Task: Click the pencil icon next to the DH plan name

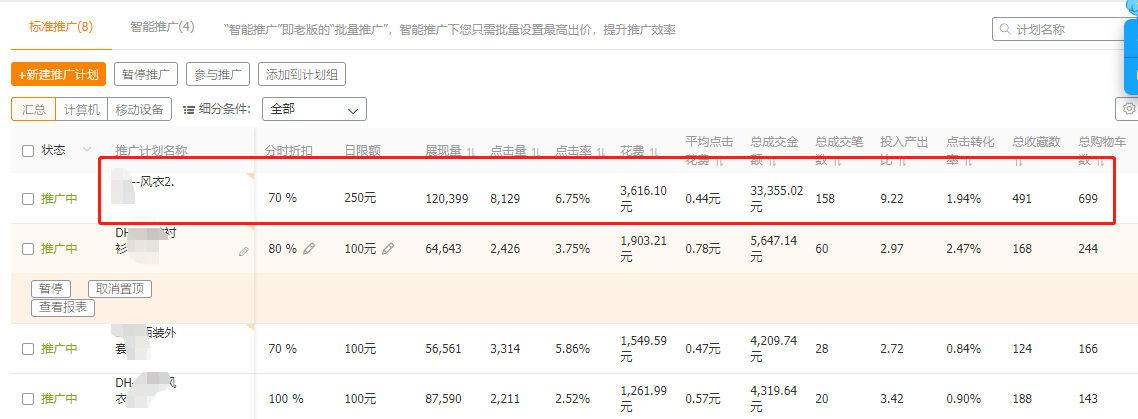Action: [243, 252]
